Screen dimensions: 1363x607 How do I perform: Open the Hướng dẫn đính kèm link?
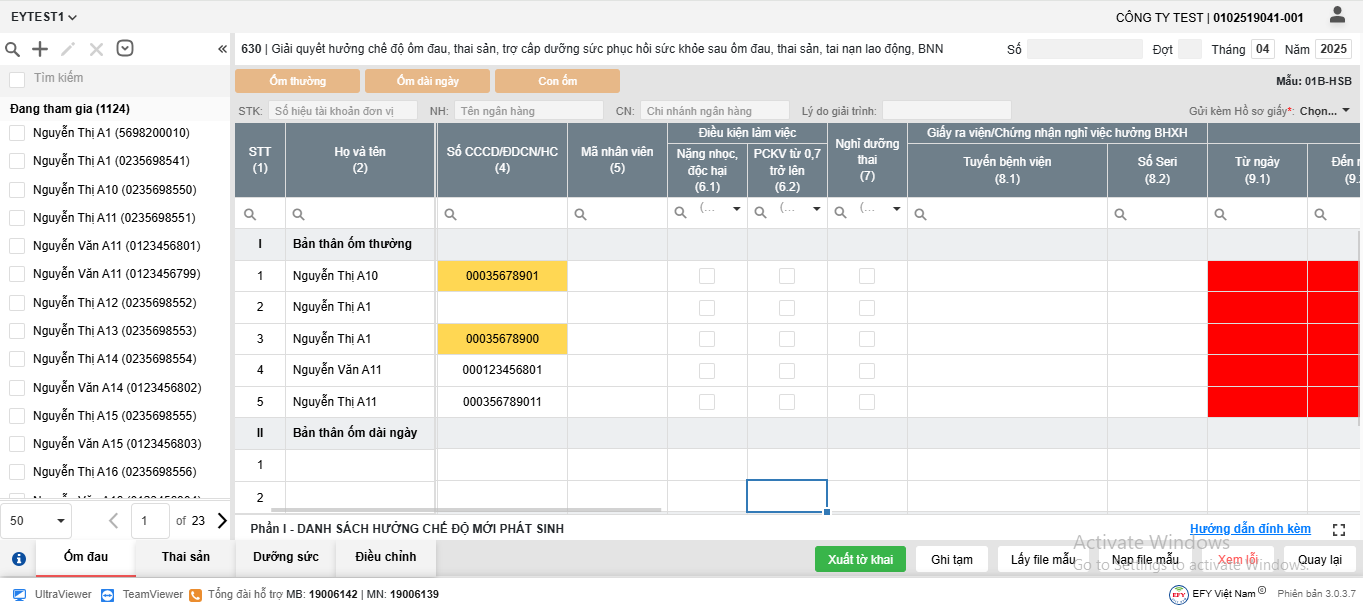click(1250, 529)
